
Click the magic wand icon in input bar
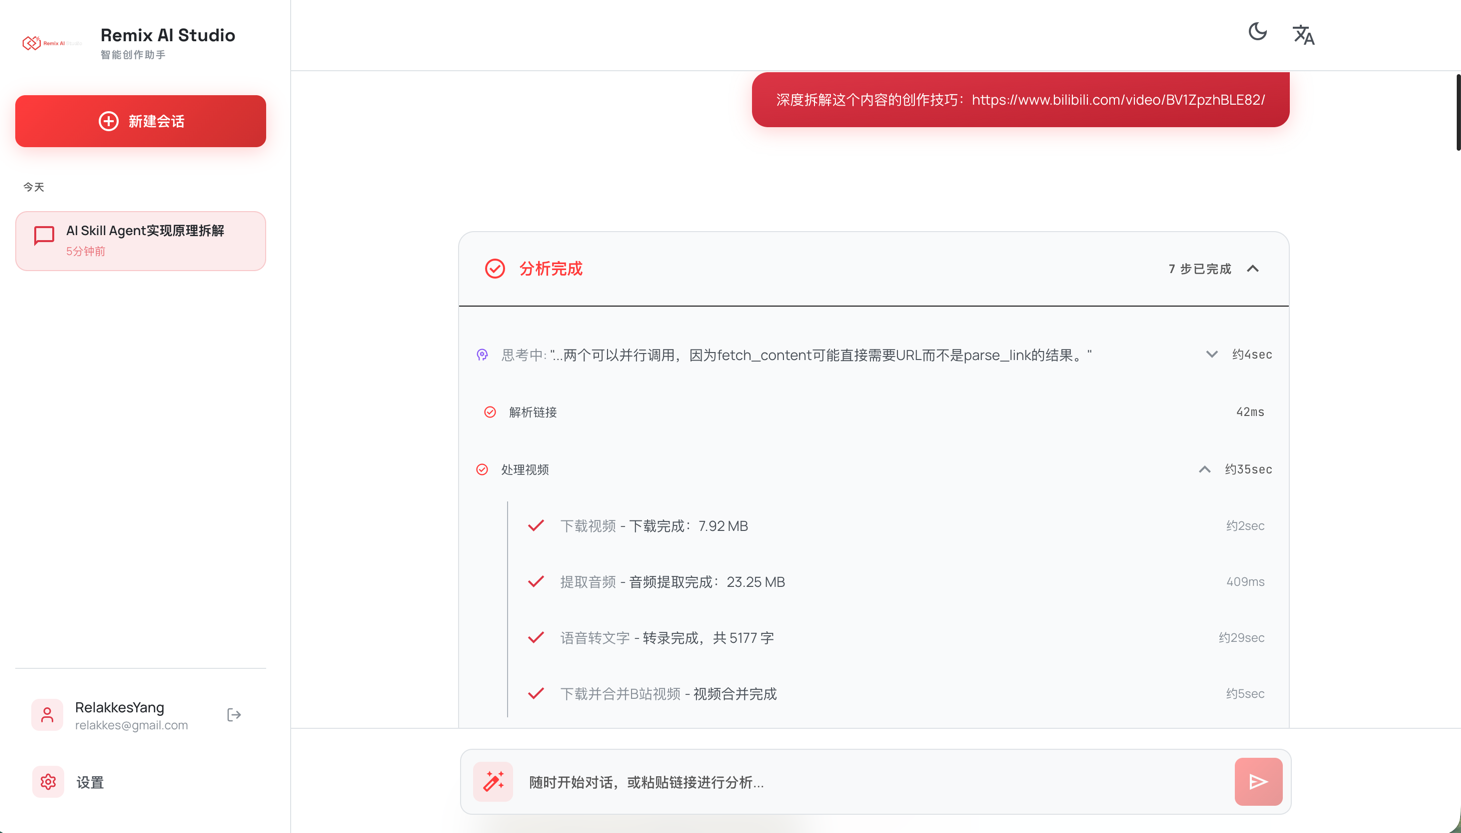493,782
